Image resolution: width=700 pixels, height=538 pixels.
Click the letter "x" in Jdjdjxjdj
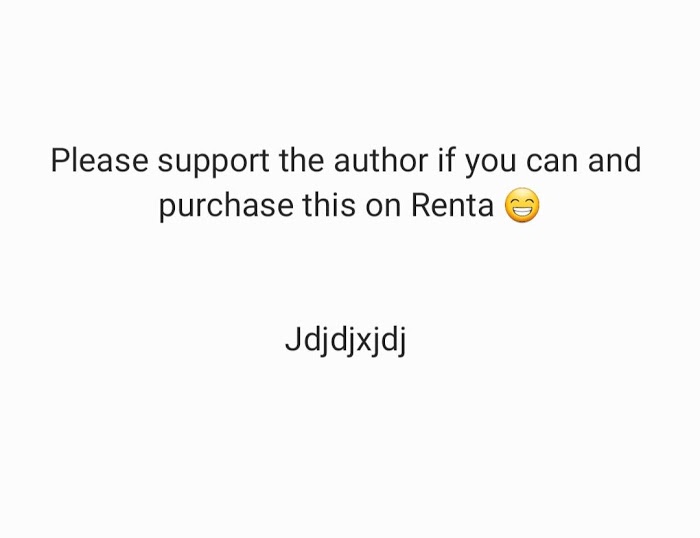click(363, 343)
